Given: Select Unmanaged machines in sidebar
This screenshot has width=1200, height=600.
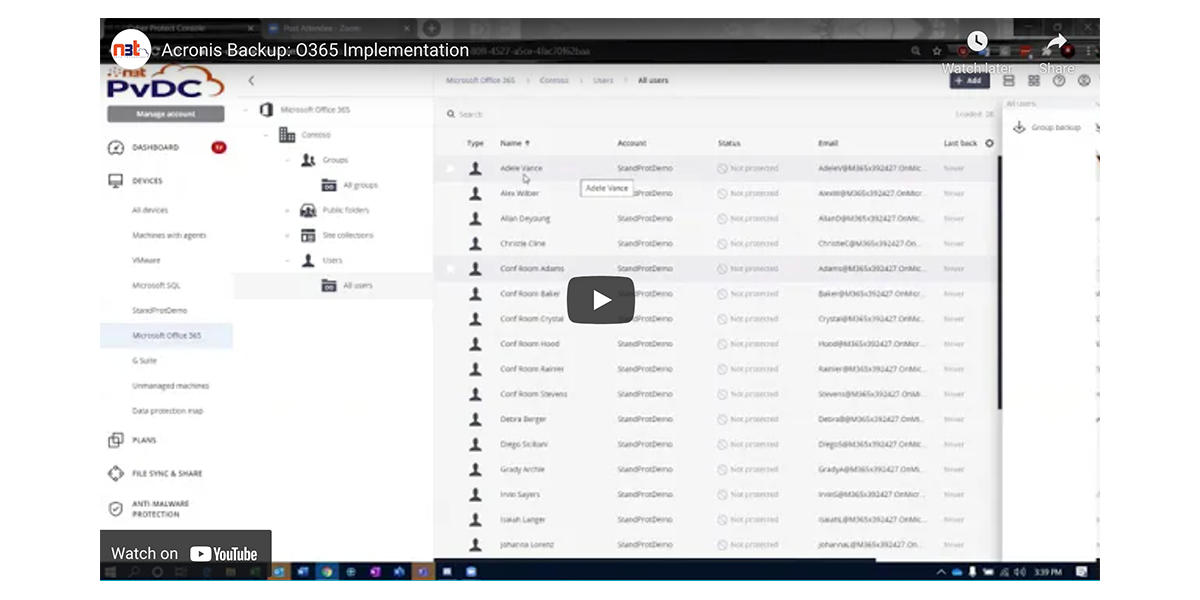Looking at the screenshot, I should (170, 386).
